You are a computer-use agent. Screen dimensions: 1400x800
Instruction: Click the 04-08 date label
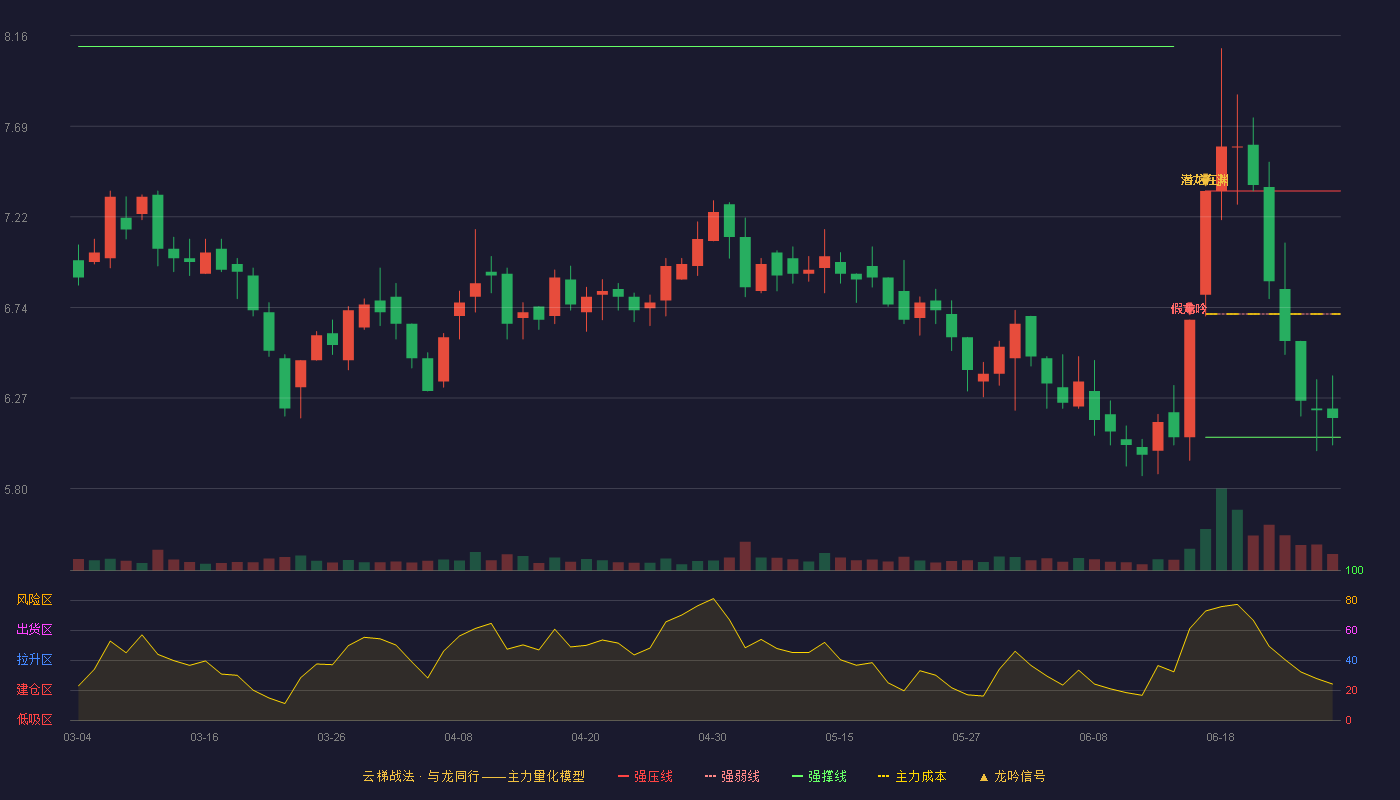(x=458, y=737)
